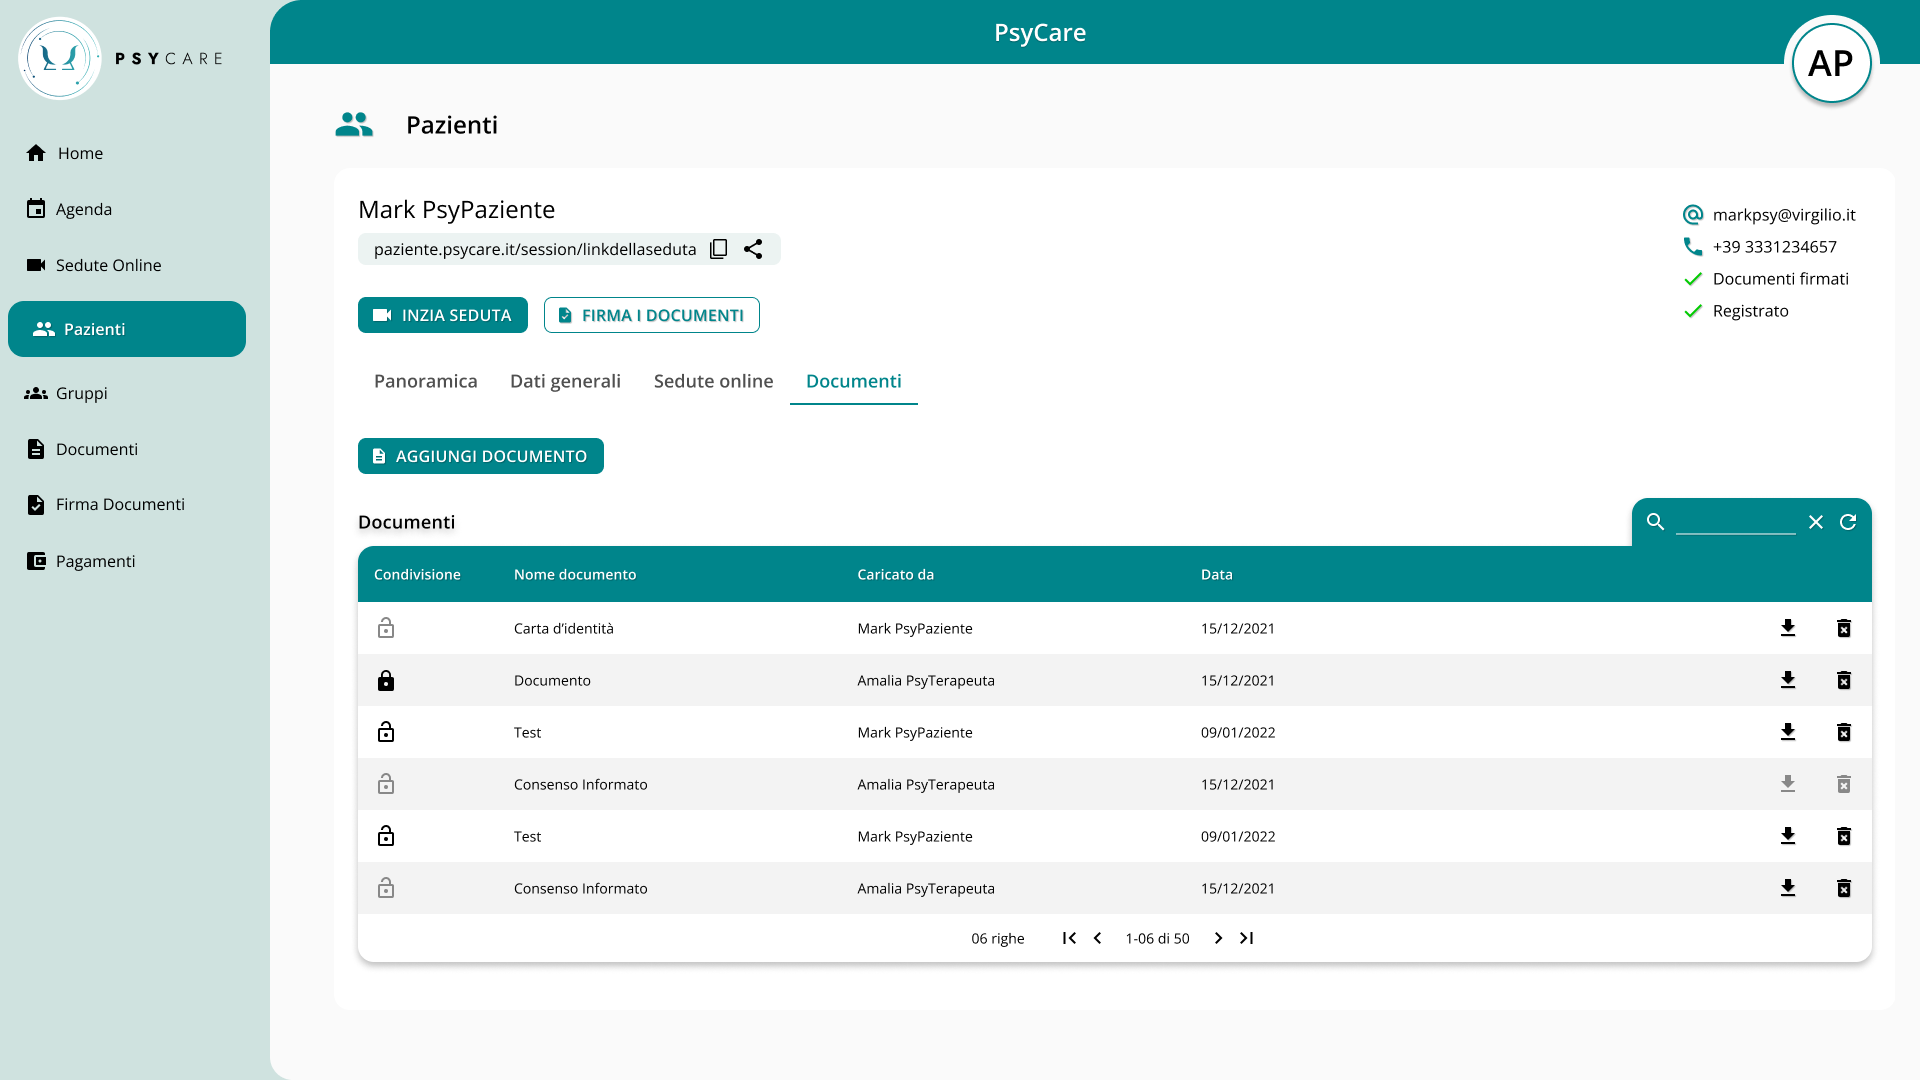Delete the Documento row

[x=1844, y=680]
